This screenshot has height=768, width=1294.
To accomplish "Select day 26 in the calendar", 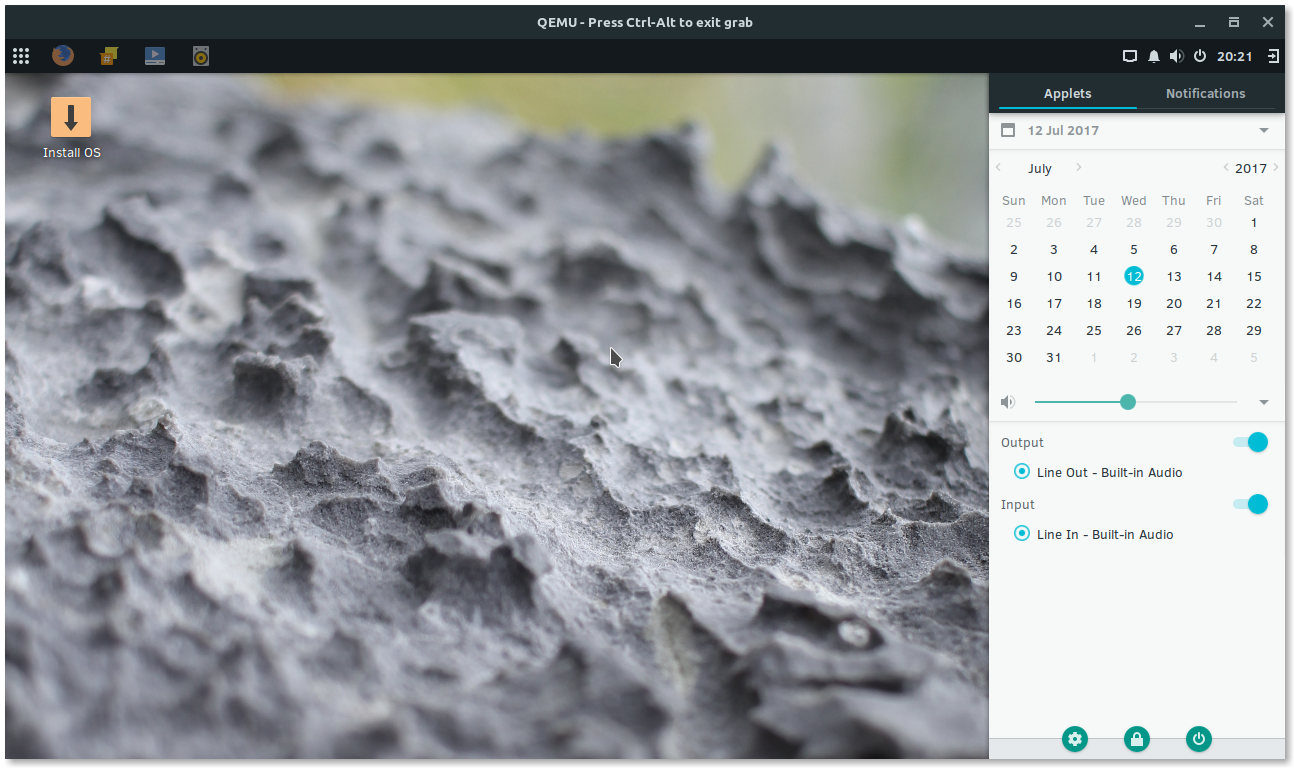I will [1134, 331].
